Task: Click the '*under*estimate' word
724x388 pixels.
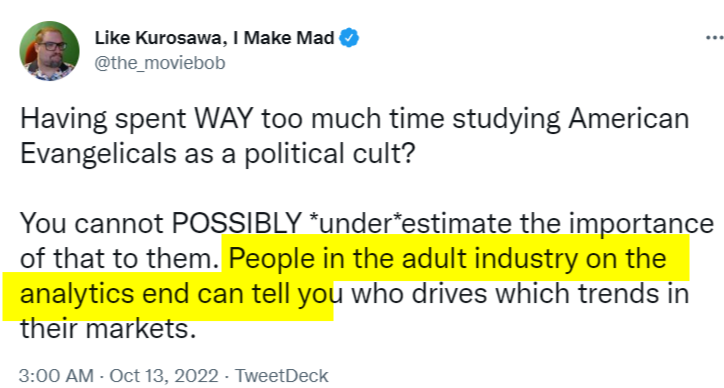Action: 410,224
